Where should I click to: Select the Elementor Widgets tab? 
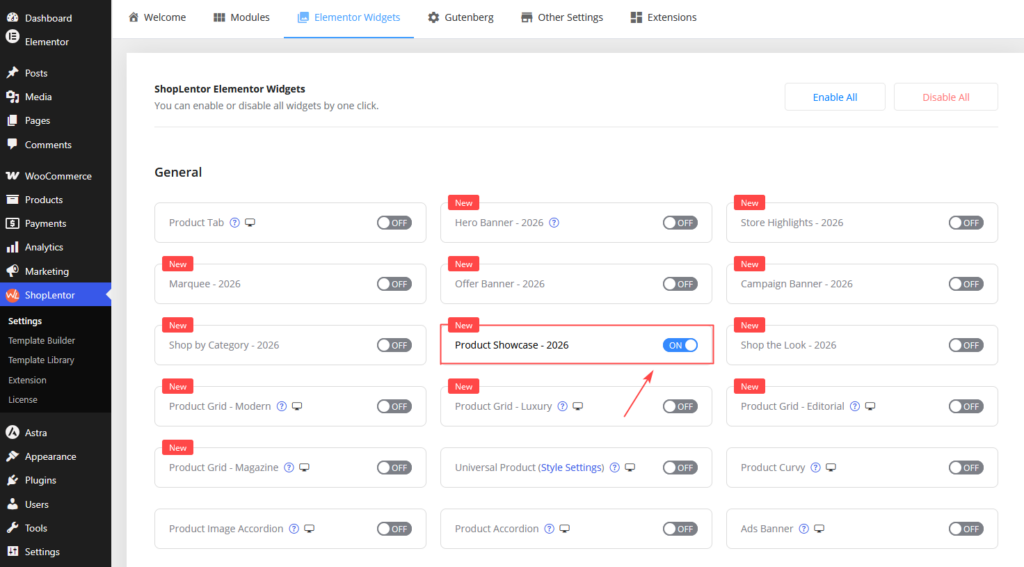[349, 18]
